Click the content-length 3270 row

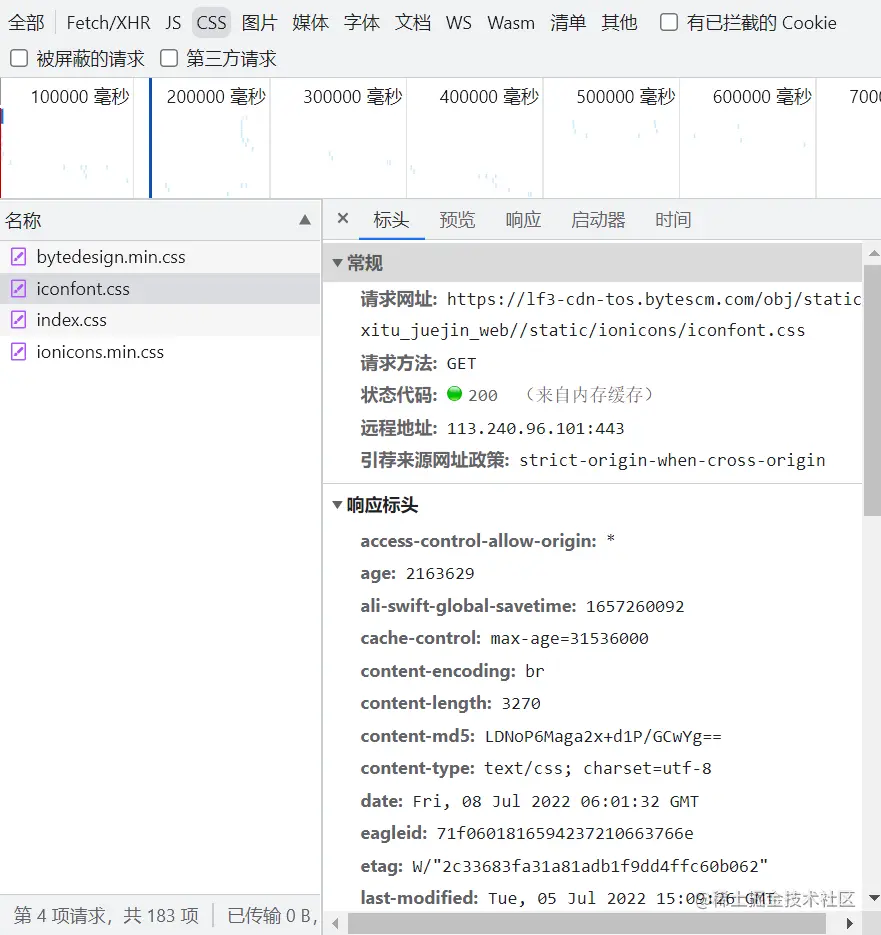pos(450,703)
